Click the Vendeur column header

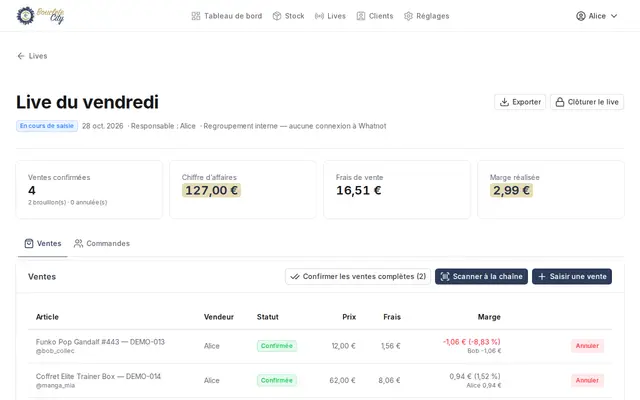[219, 317]
